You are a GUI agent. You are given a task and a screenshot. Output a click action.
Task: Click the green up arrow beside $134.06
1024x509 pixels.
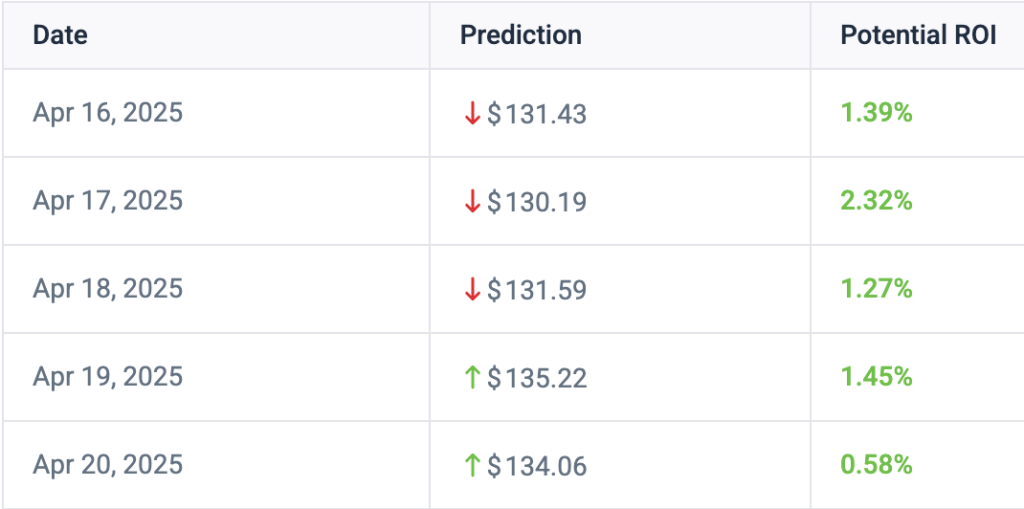472,466
